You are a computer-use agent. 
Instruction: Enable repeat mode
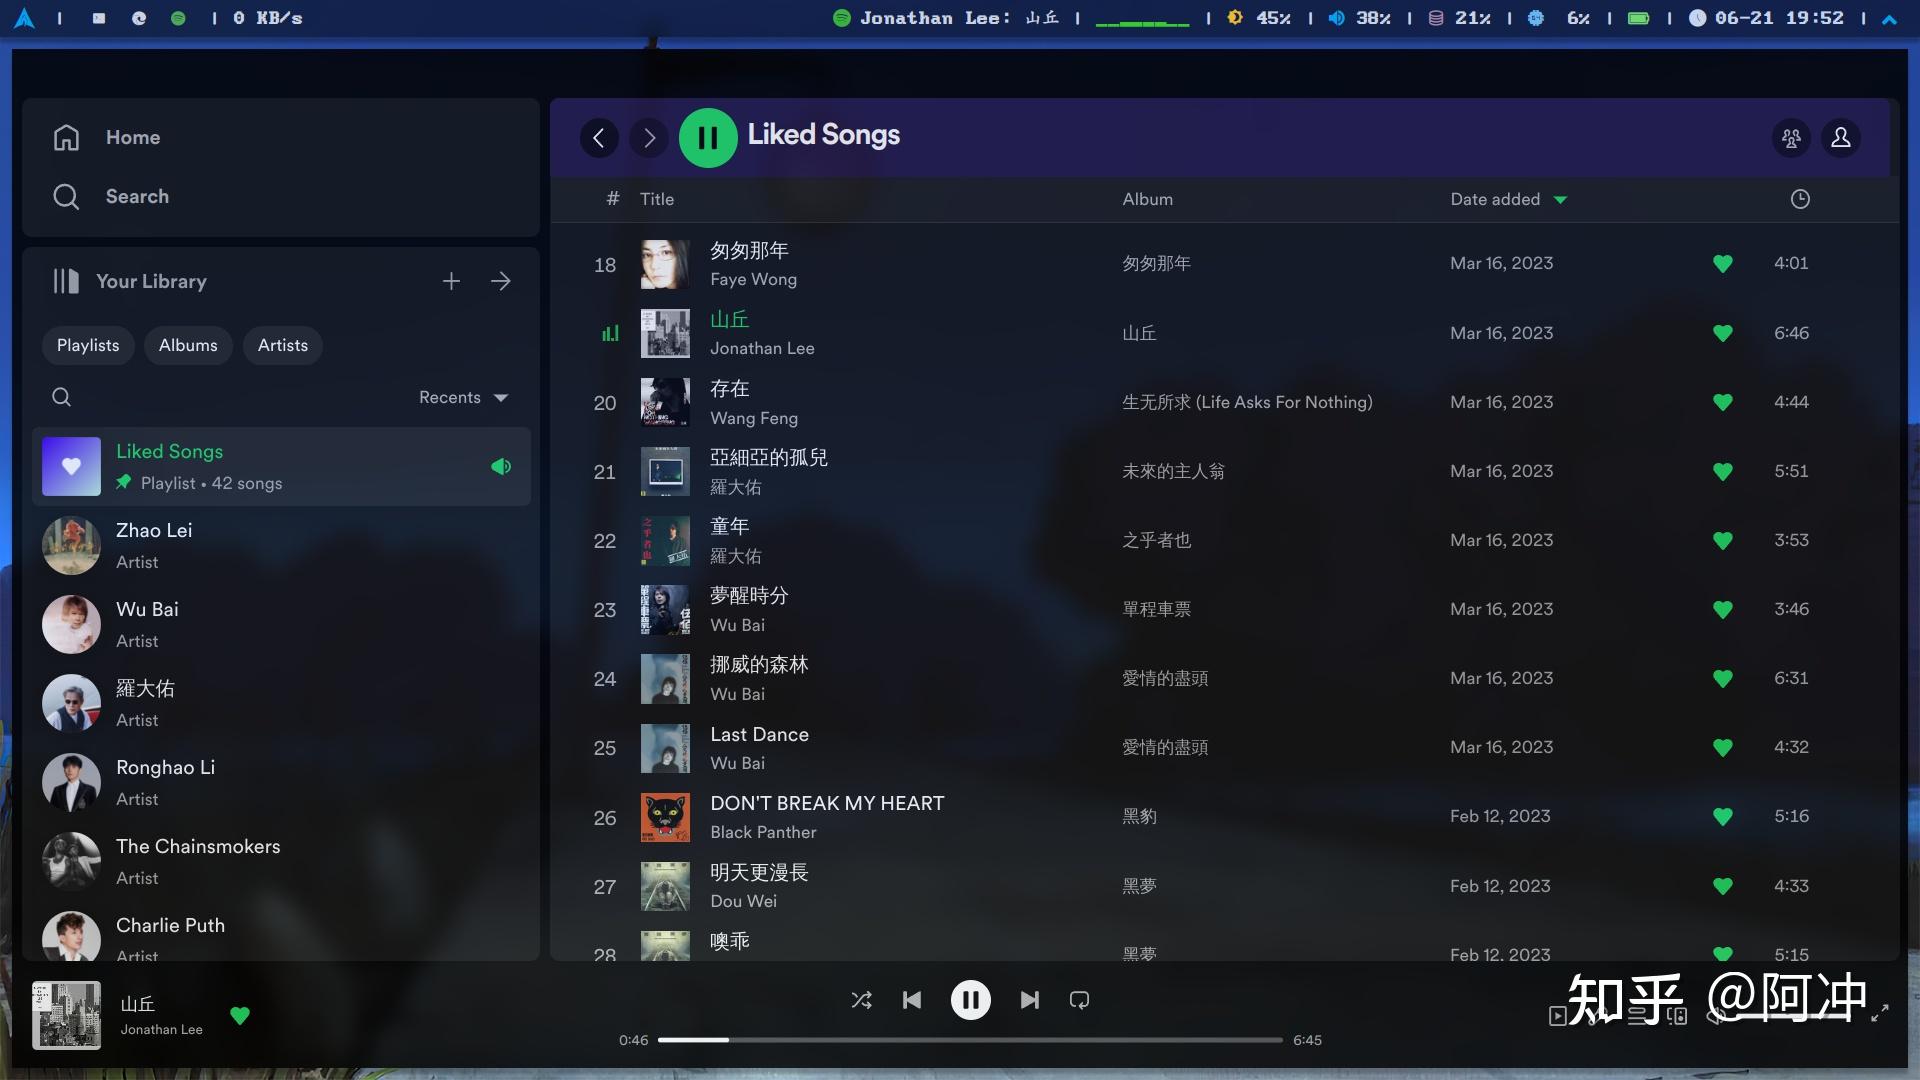point(1079,999)
